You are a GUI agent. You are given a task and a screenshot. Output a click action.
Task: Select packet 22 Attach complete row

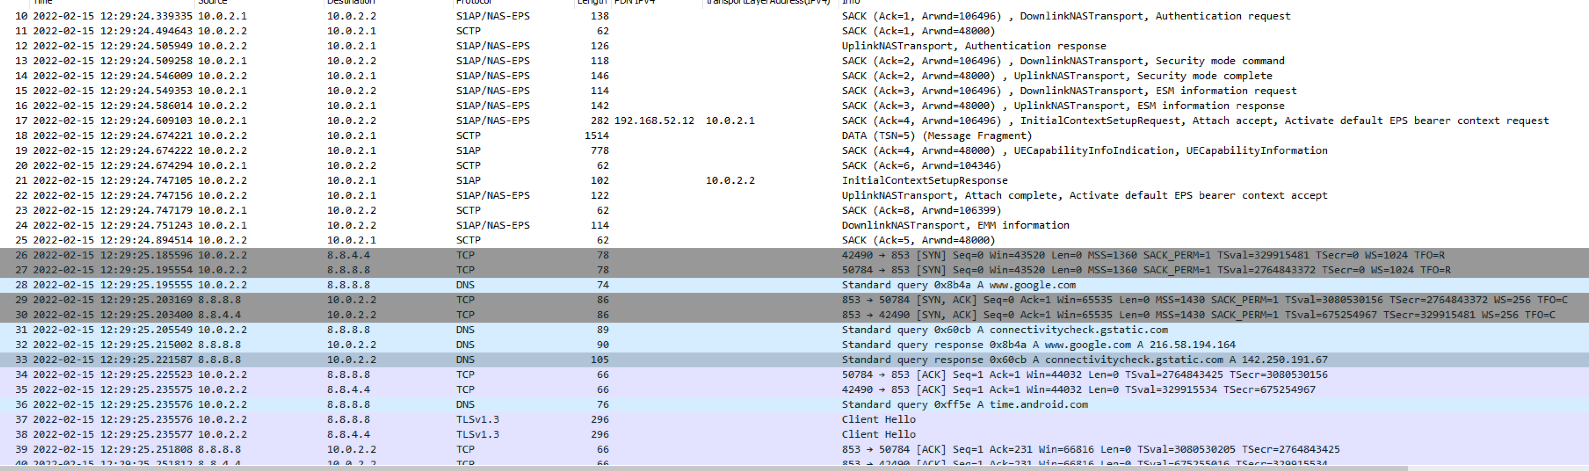coord(794,196)
